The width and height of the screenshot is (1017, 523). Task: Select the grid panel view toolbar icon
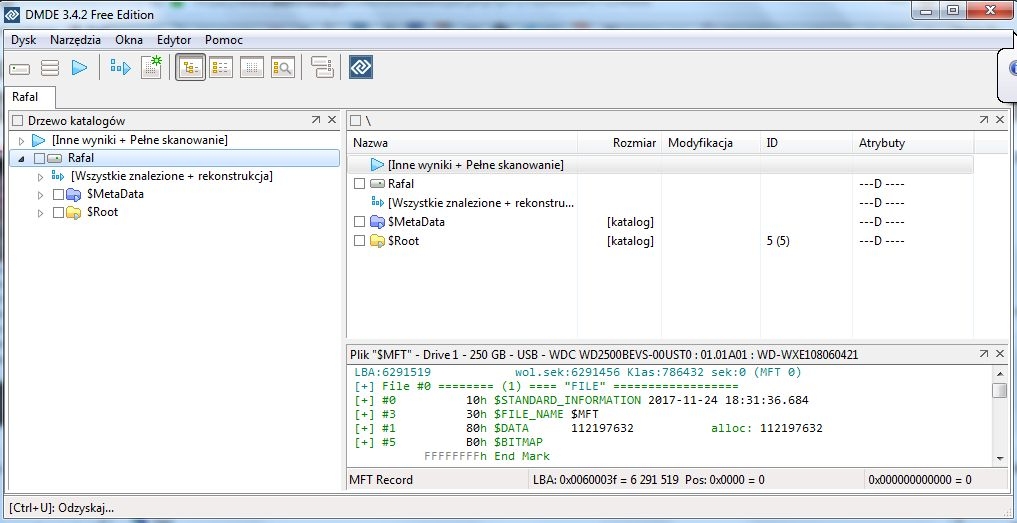coord(252,67)
